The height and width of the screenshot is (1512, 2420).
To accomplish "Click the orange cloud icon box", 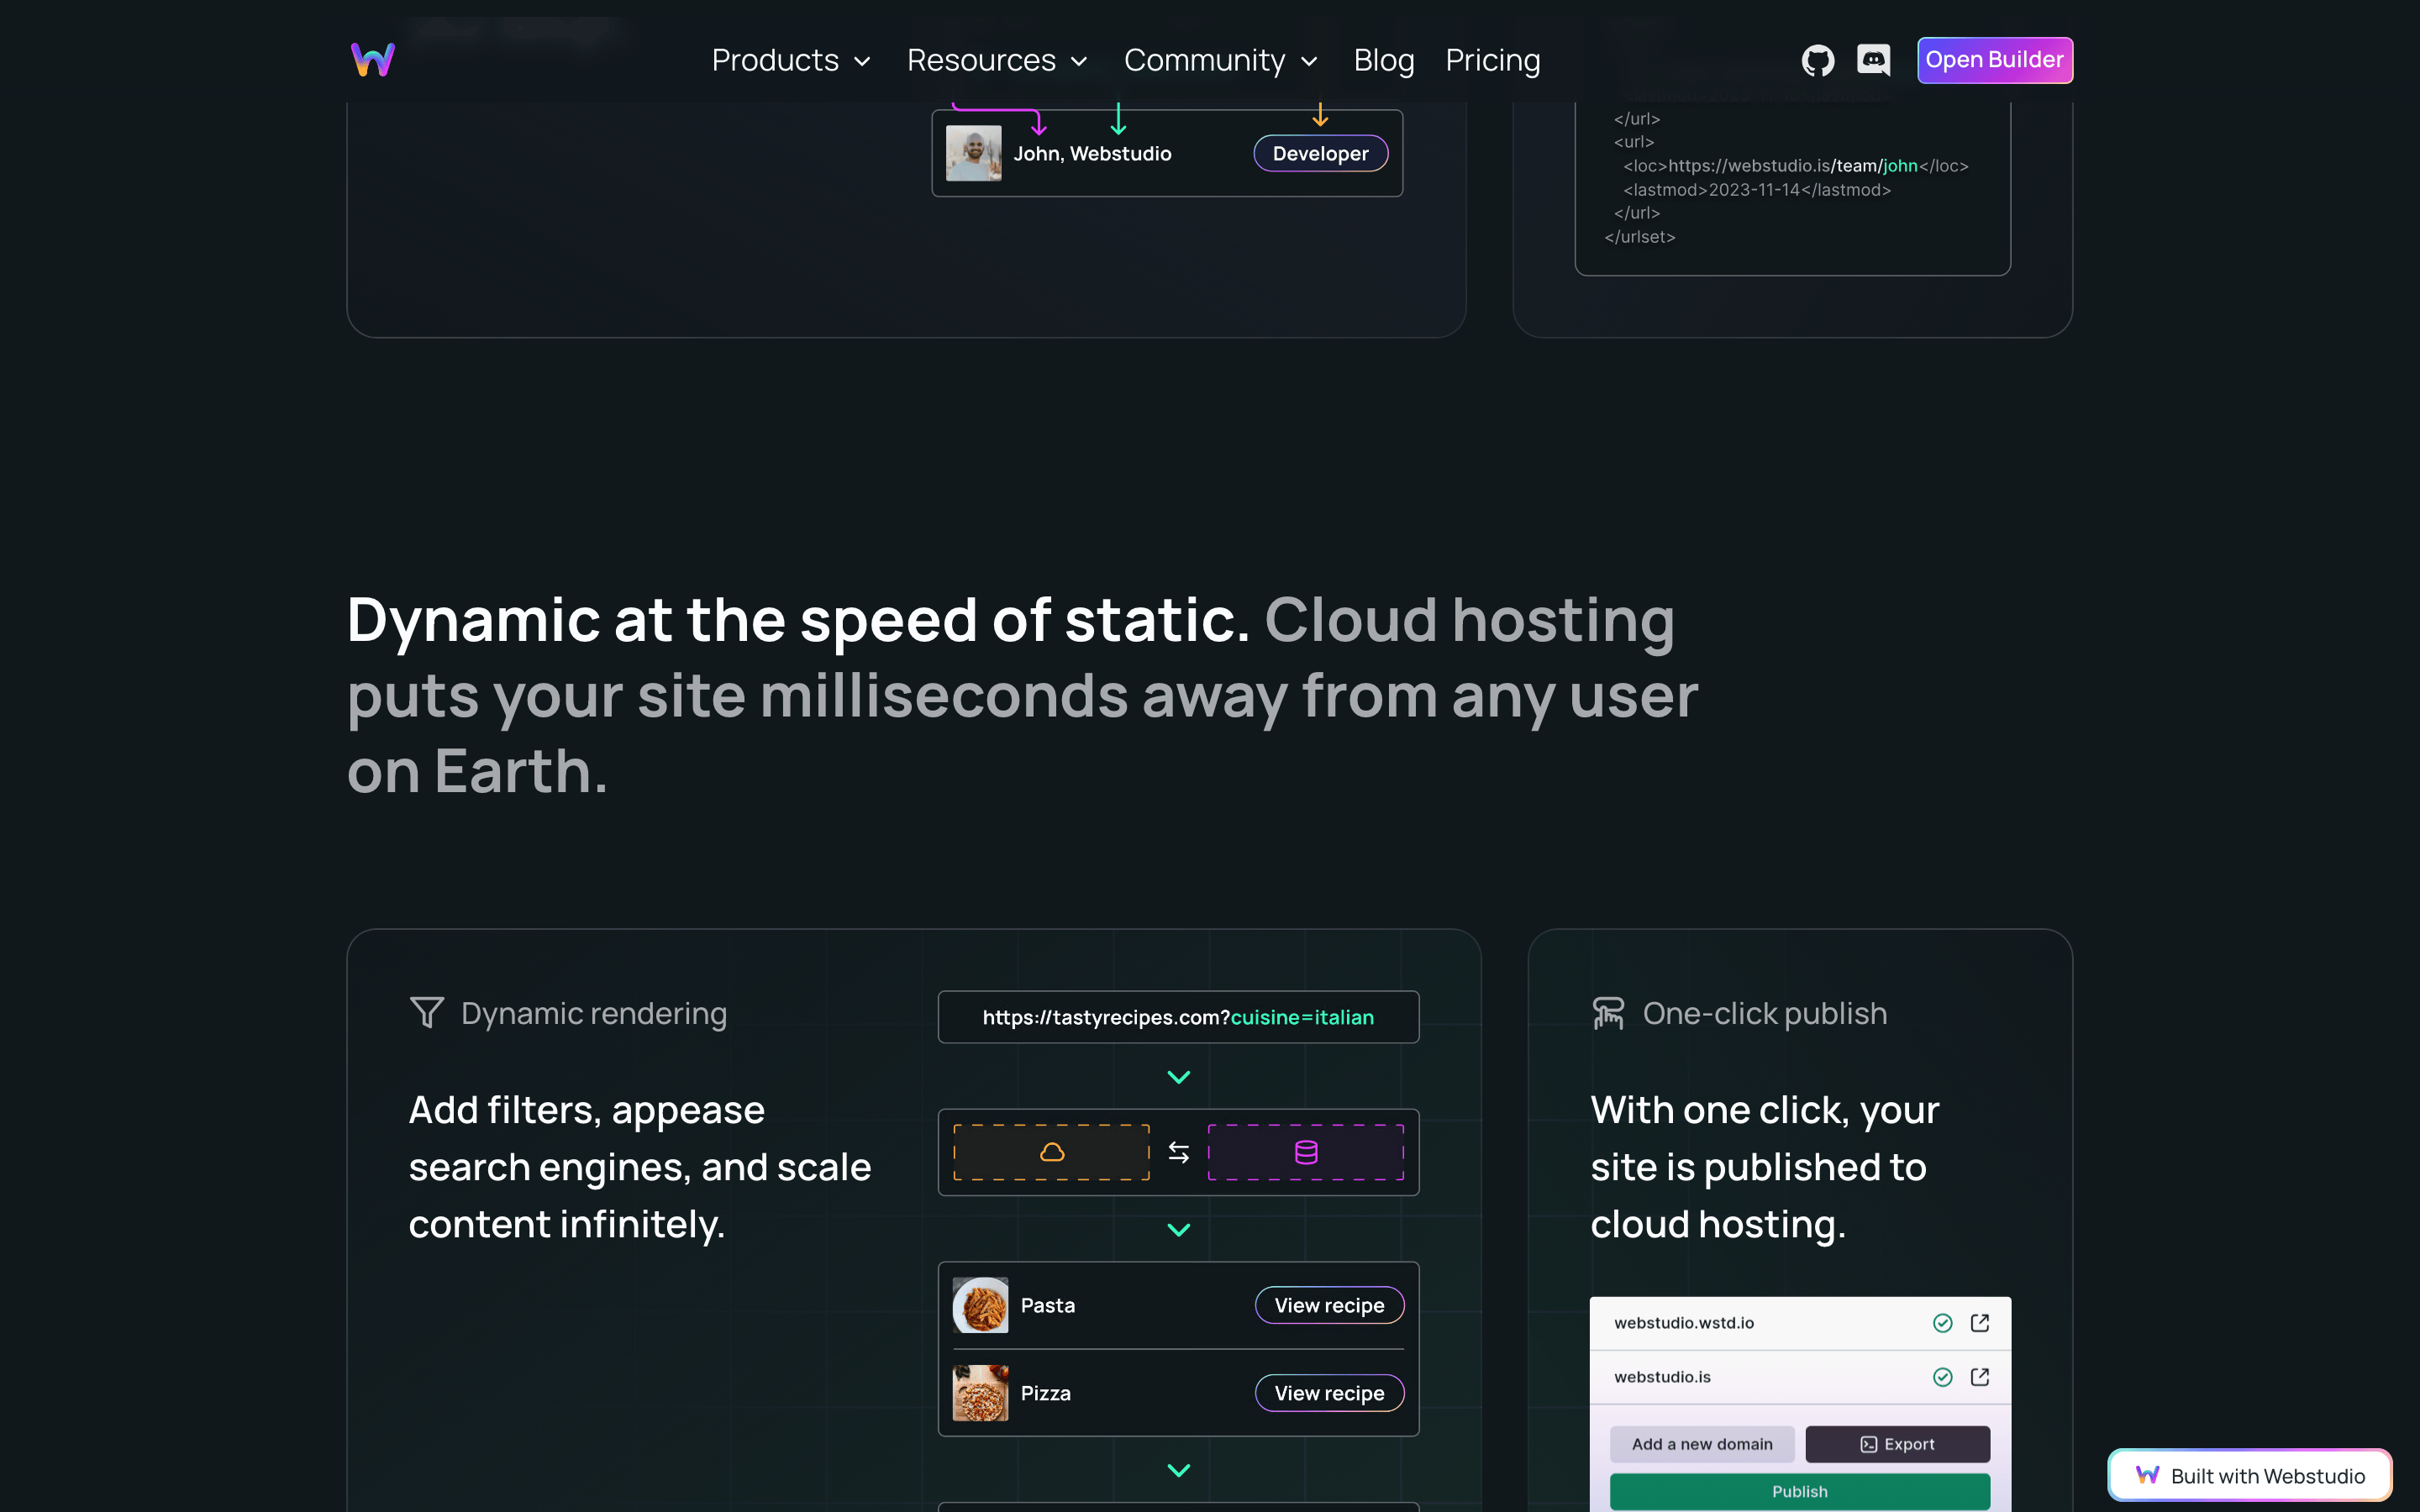I will click(1052, 1152).
